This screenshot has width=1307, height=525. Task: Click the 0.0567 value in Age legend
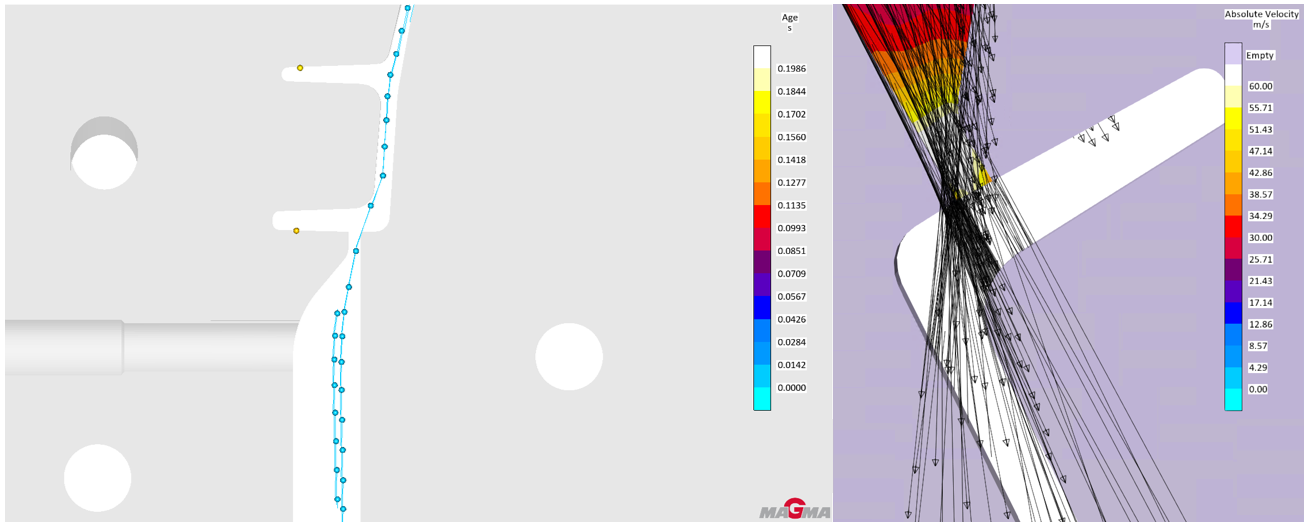tap(792, 297)
